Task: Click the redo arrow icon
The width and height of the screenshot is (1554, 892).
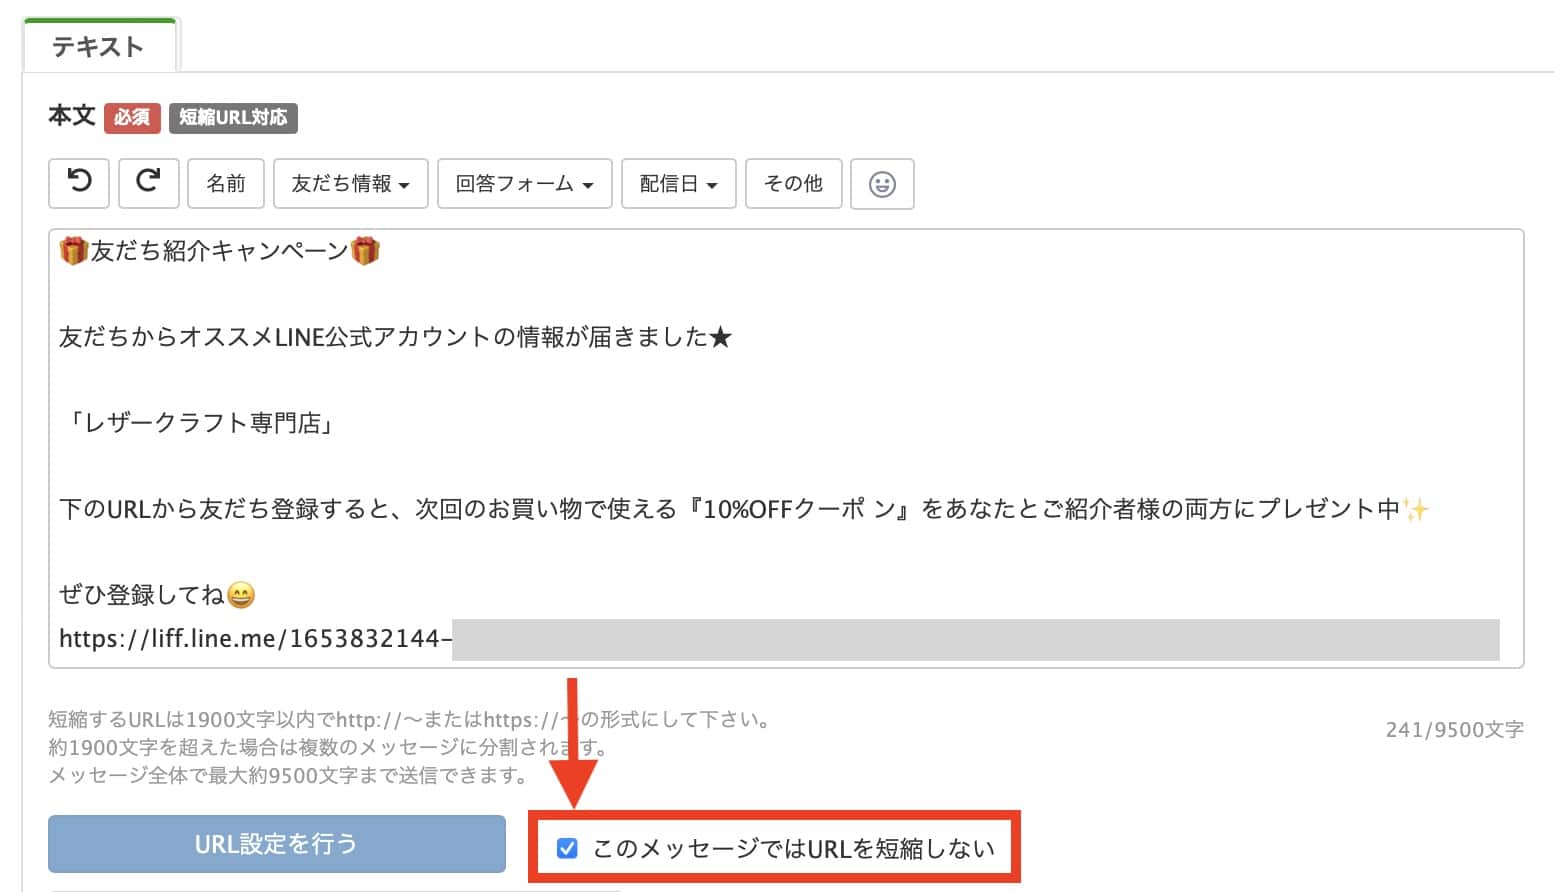Action: (148, 183)
